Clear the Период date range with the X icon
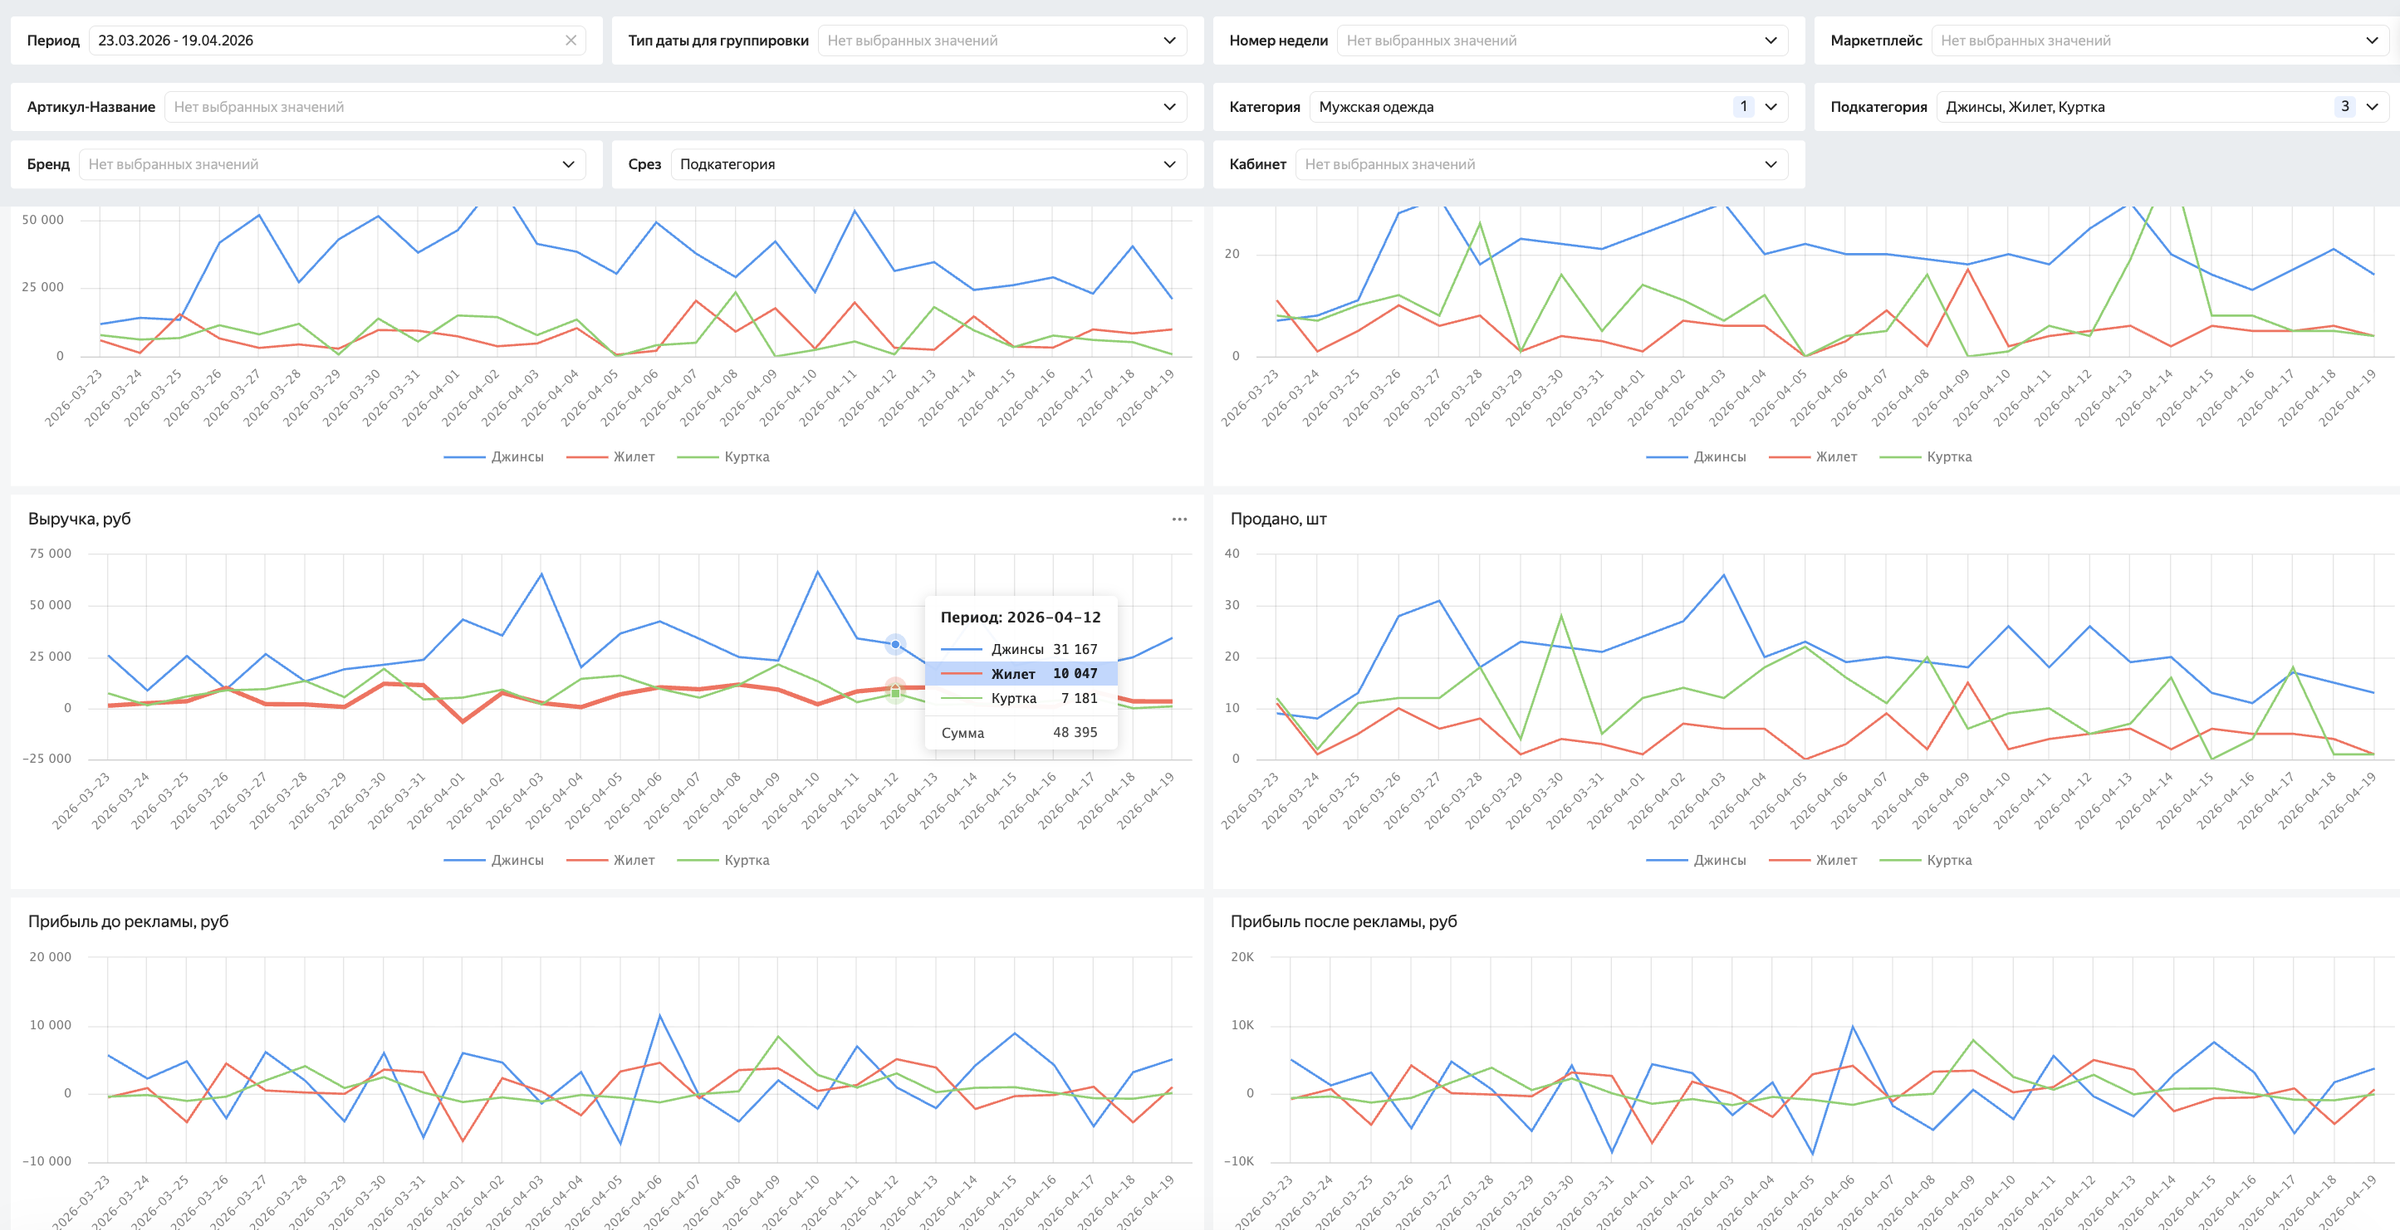The image size is (2400, 1230). [571, 41]
